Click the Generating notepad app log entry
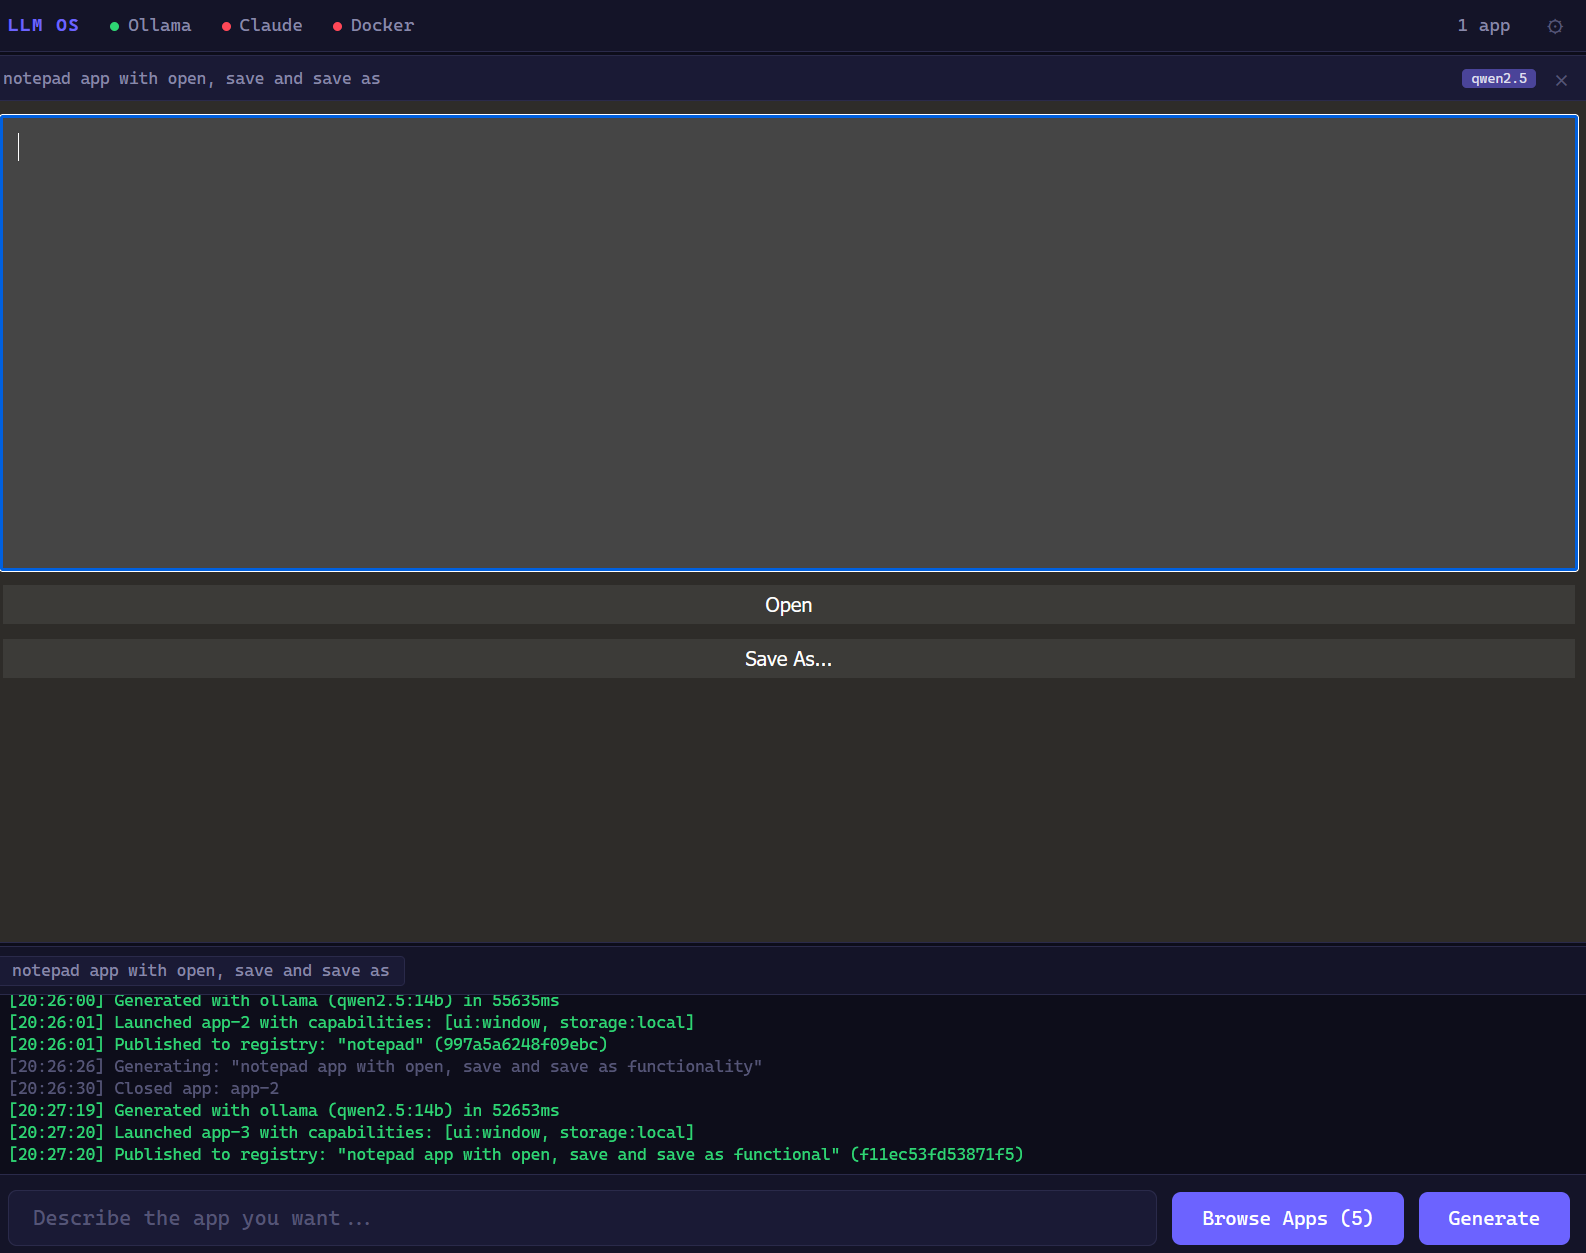The image size is (1586, 1253). coord(385,1066)
